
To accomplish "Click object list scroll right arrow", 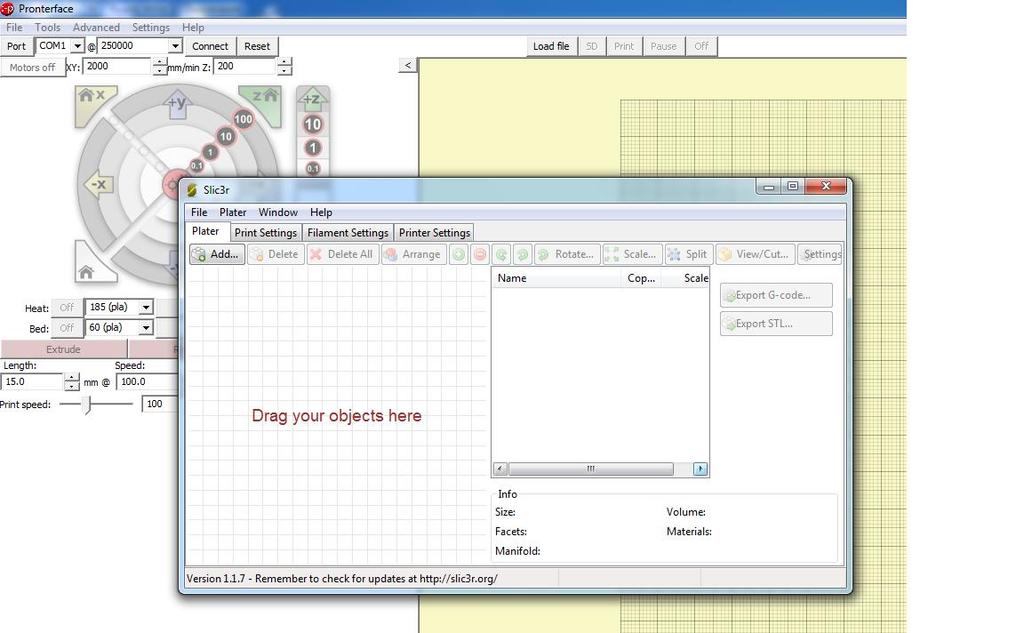I will (700, 469).
